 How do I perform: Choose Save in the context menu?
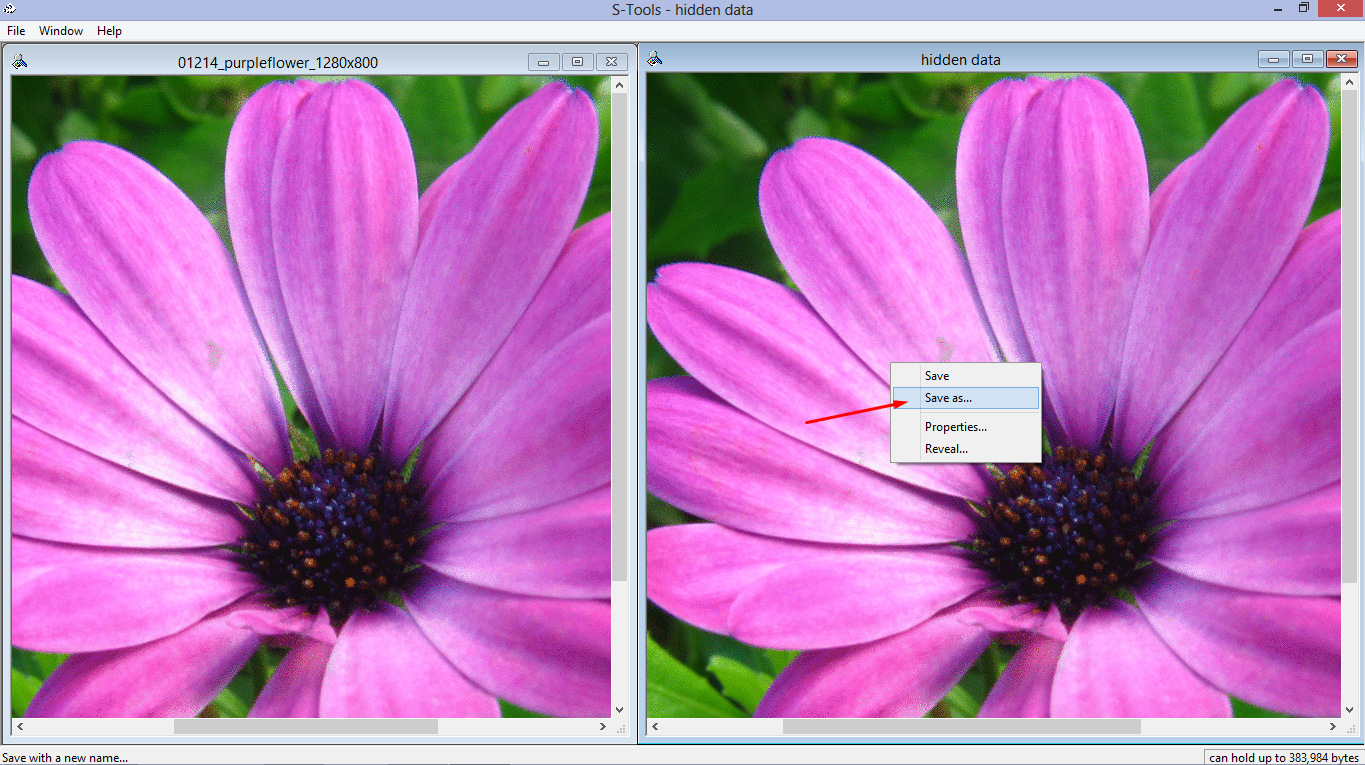(x=966, y=376)
